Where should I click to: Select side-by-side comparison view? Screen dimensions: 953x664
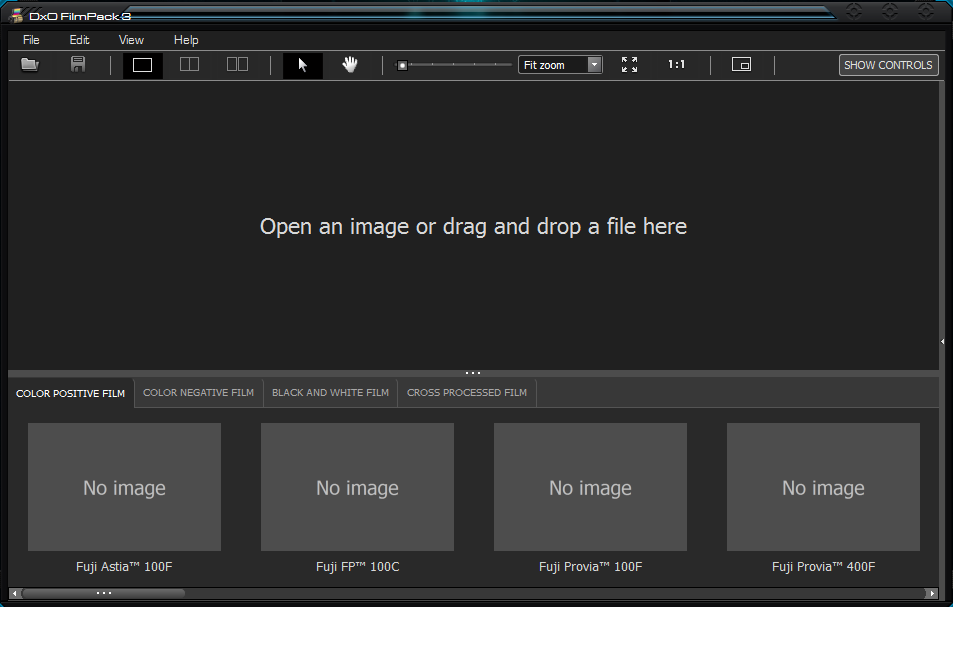[237, 64]
